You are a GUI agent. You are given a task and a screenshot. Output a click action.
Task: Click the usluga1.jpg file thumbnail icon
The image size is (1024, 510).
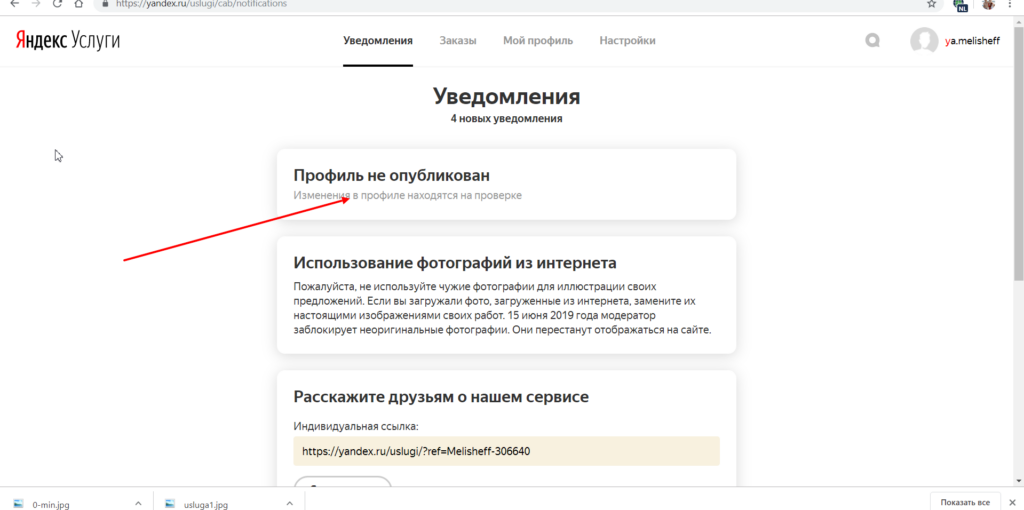tap(170, 503)
